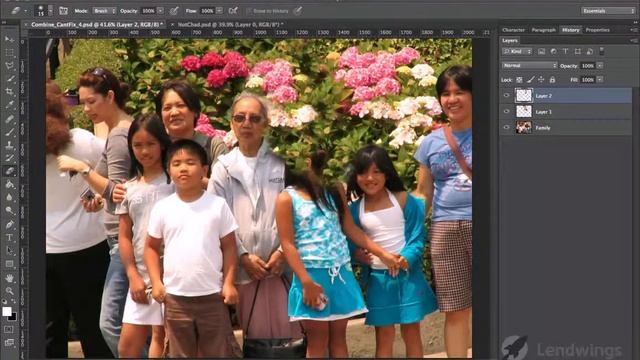Toggle Quick Mask mode

tap(9, 329)
